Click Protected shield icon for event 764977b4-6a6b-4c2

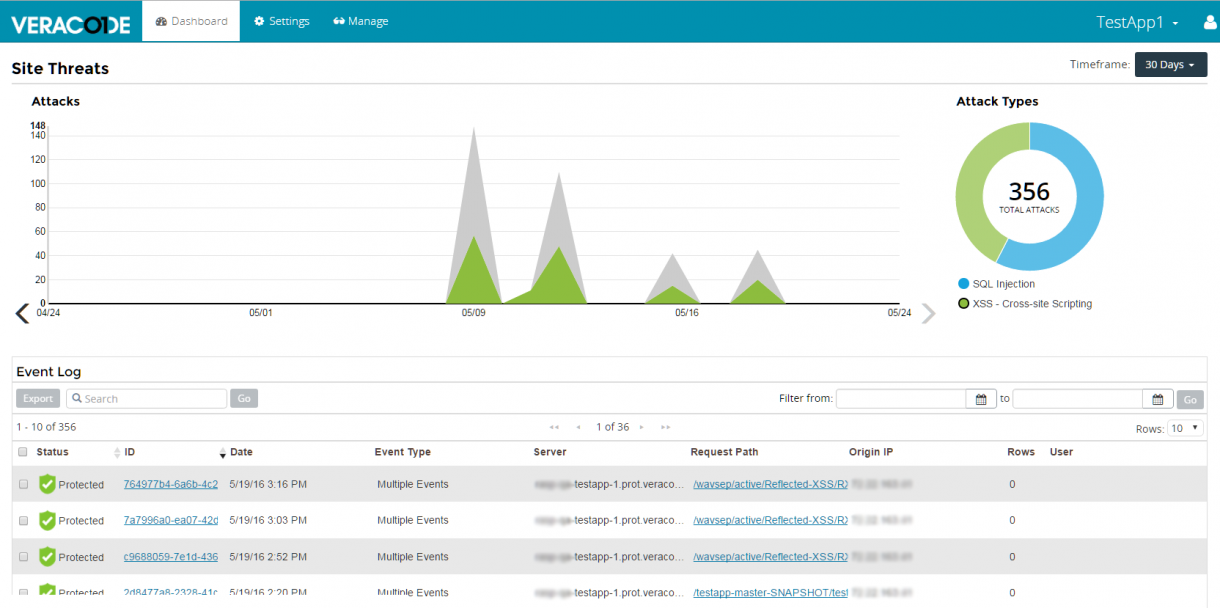pyautogui.click(x=47, y=484)
